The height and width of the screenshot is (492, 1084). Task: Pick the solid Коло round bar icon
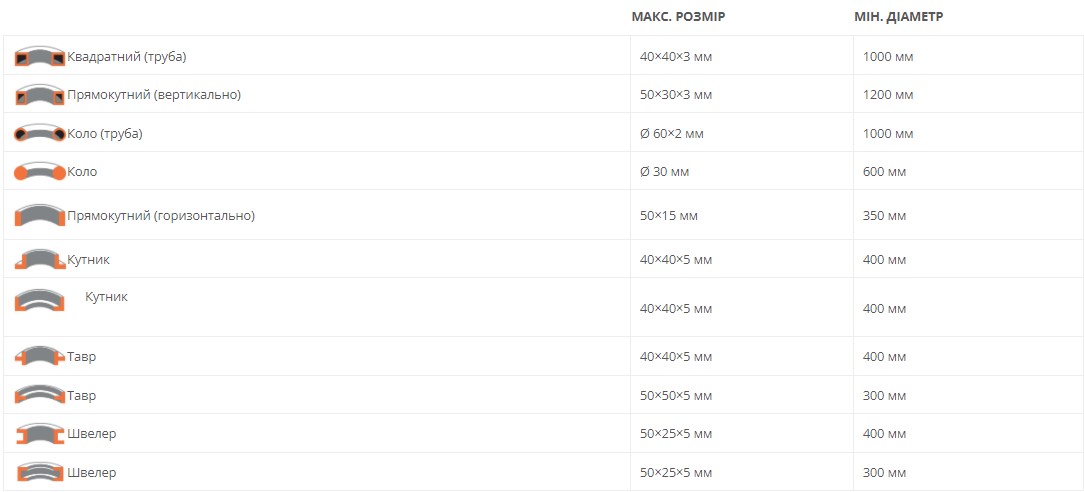pyautogui.click(x=40, y=172)
